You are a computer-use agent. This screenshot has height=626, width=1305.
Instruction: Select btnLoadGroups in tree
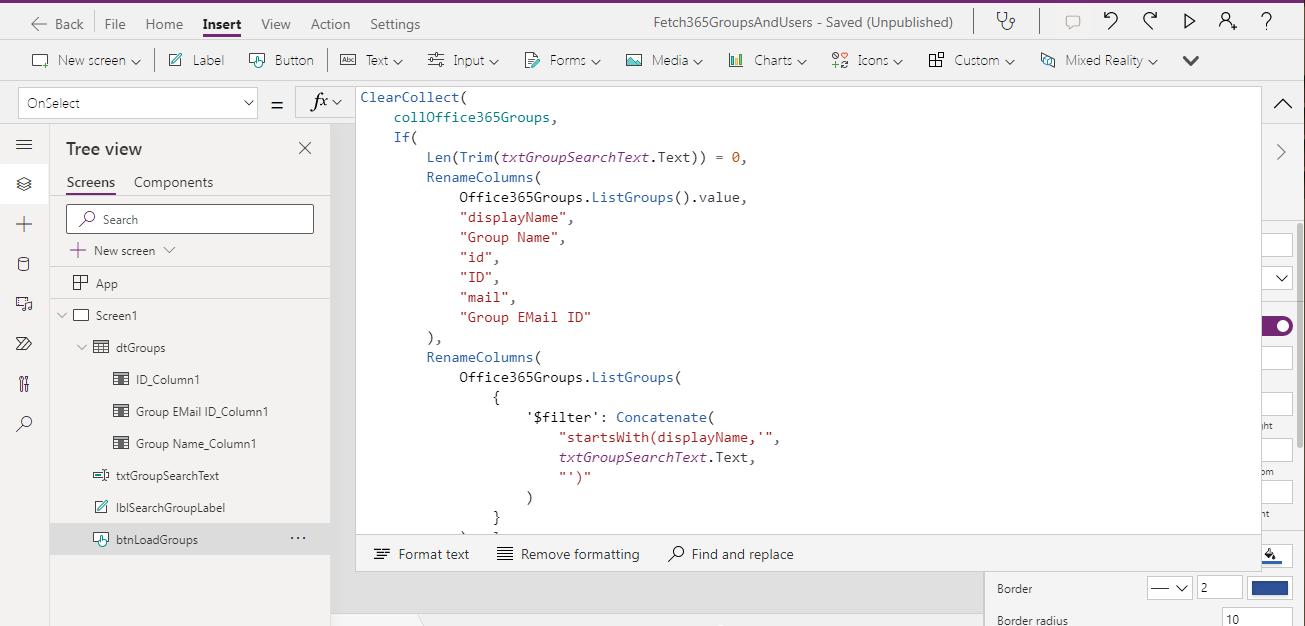[190, 539]
